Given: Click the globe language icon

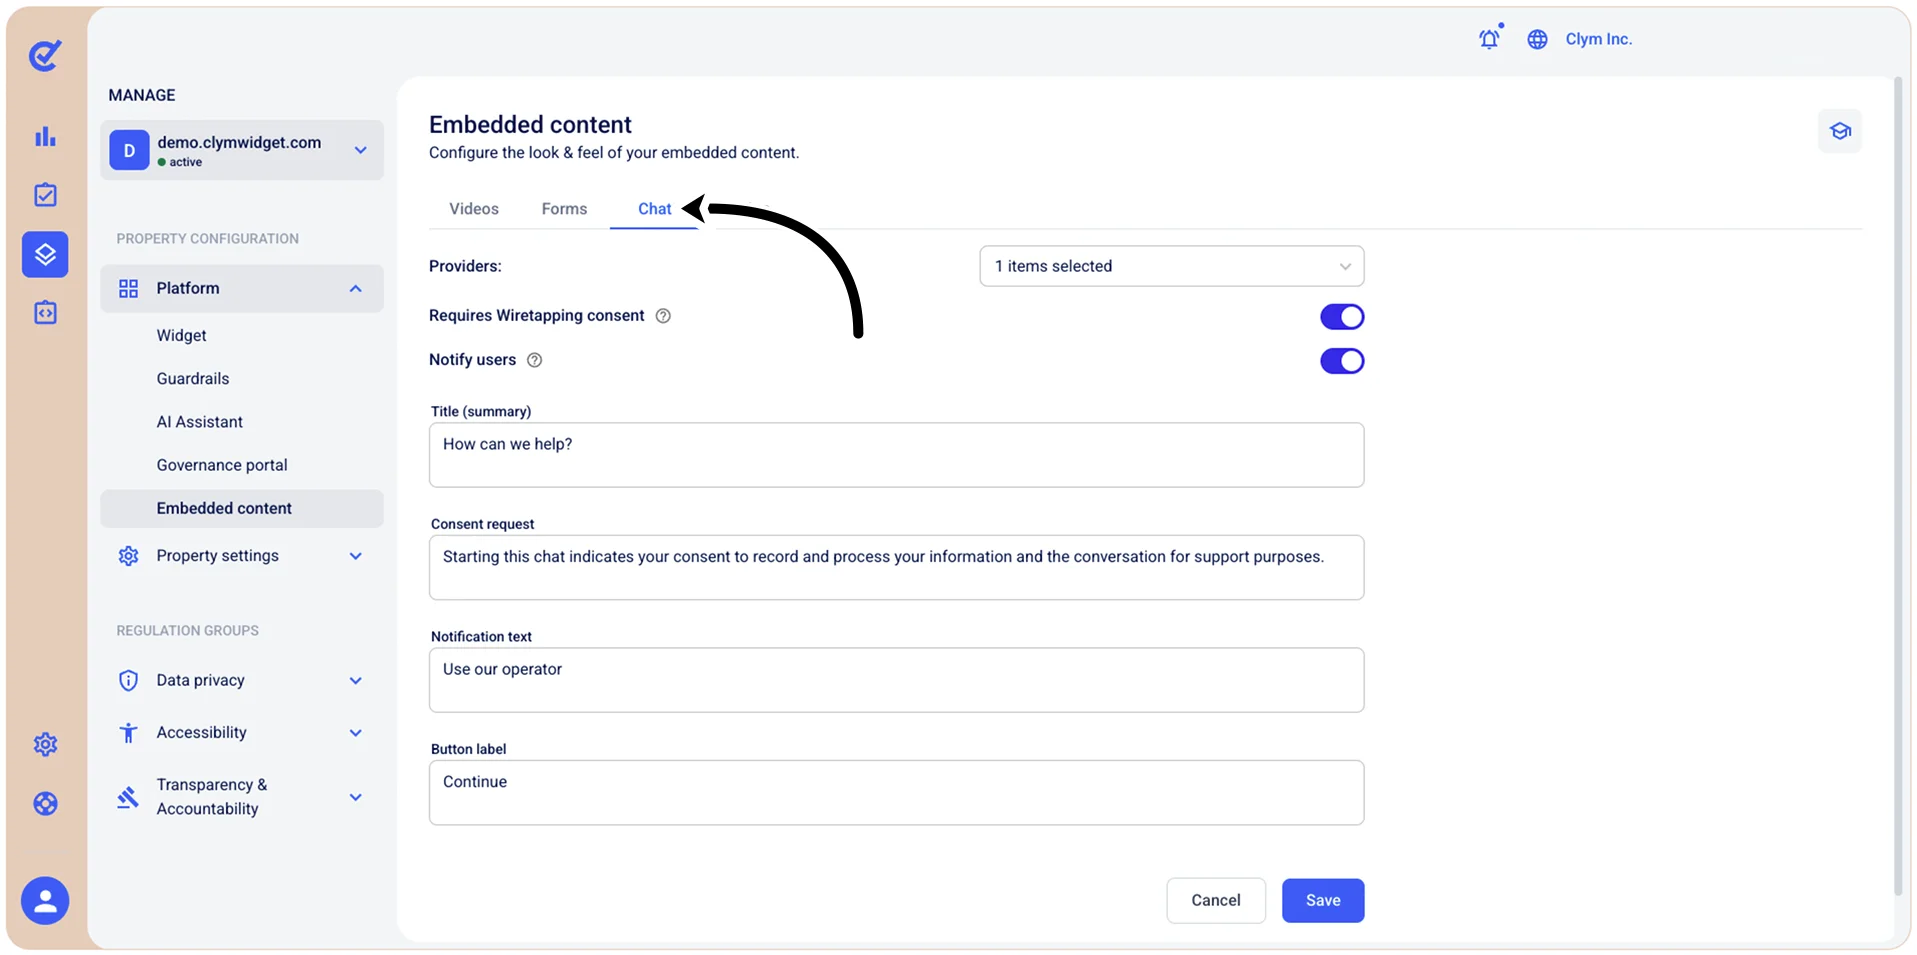Looking at the screenshot, I should pyautogui.click(x=1537, y=39).
